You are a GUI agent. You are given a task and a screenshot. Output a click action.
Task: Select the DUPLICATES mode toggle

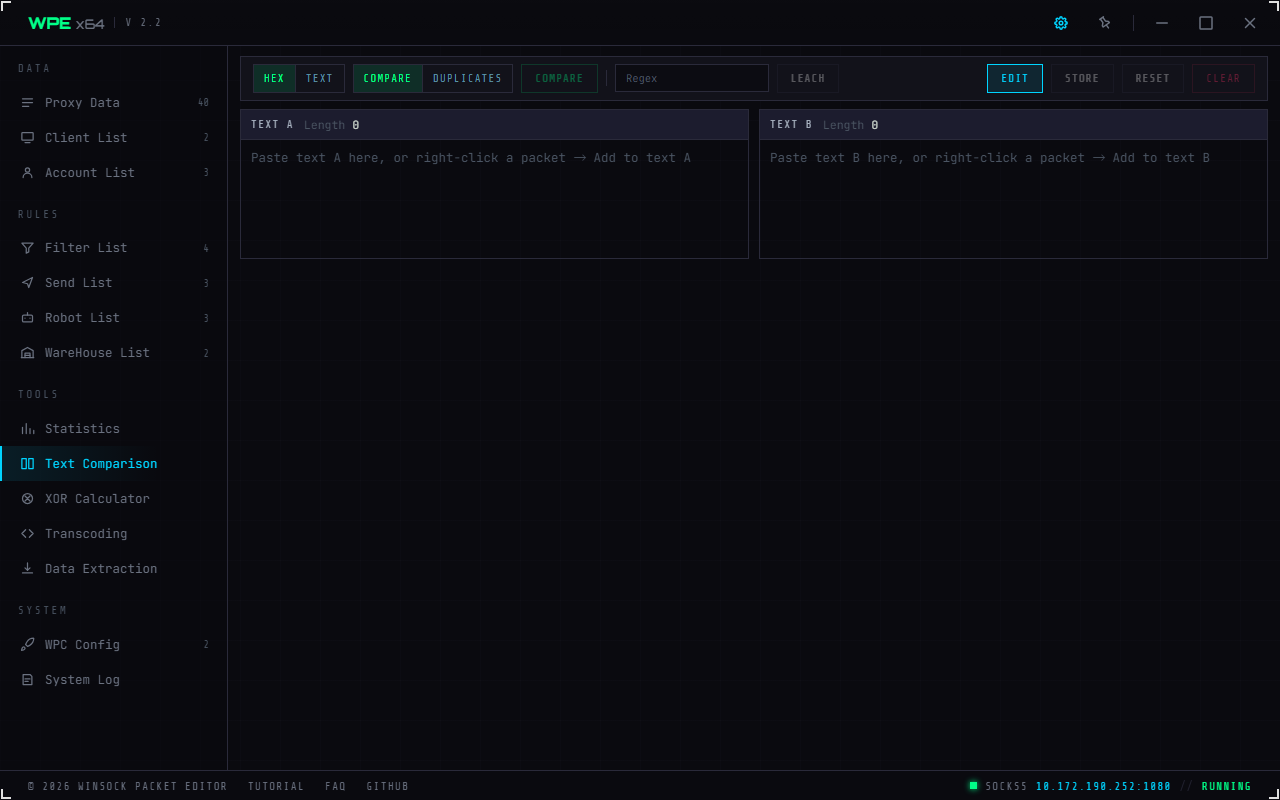tap(467, 79)
